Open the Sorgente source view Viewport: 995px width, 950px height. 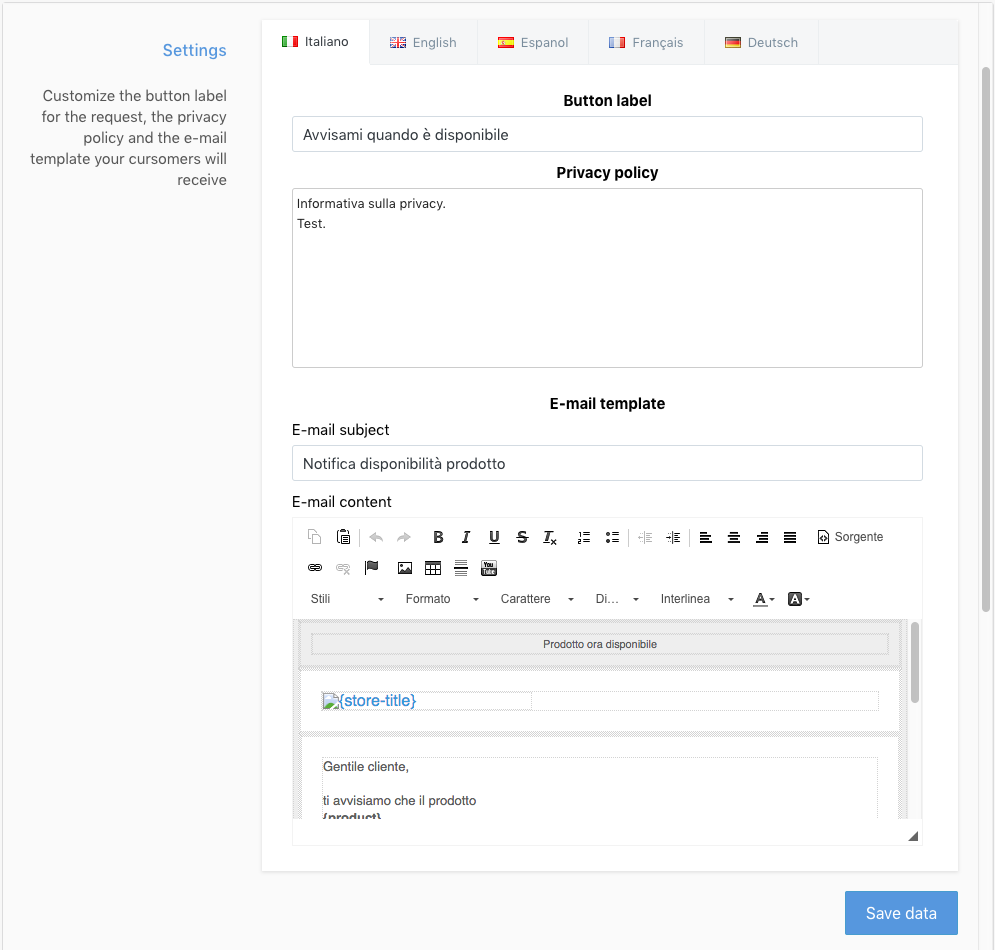click(849, 537)
